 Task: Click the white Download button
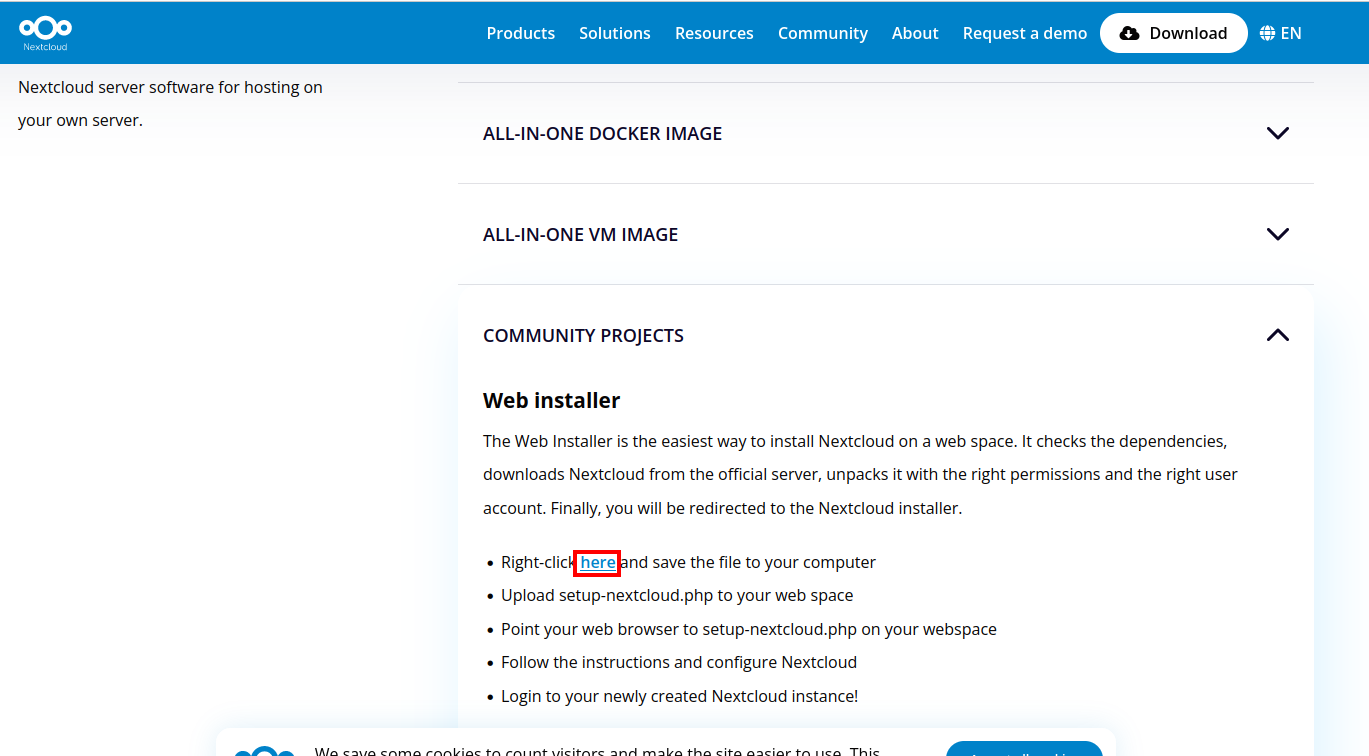[1173, 33]
